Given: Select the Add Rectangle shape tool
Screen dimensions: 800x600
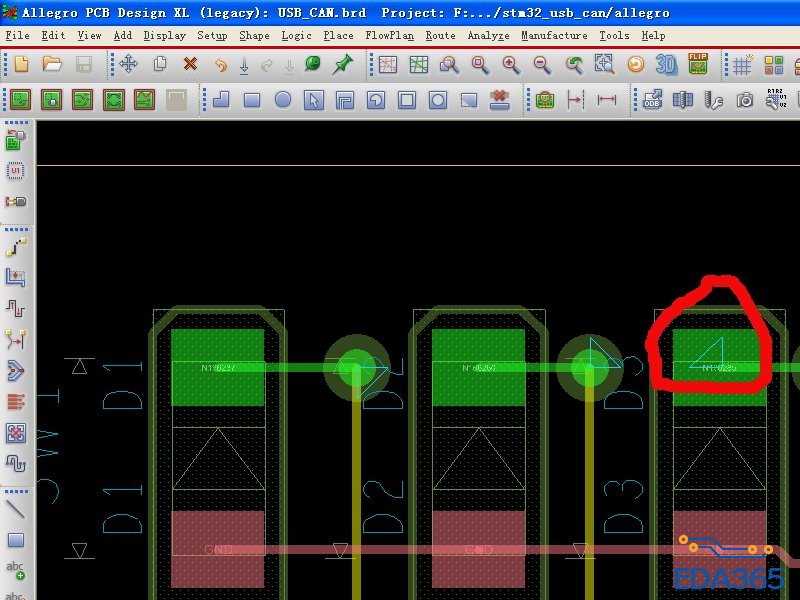Looking at the screenshot, I should click(252, 100).
